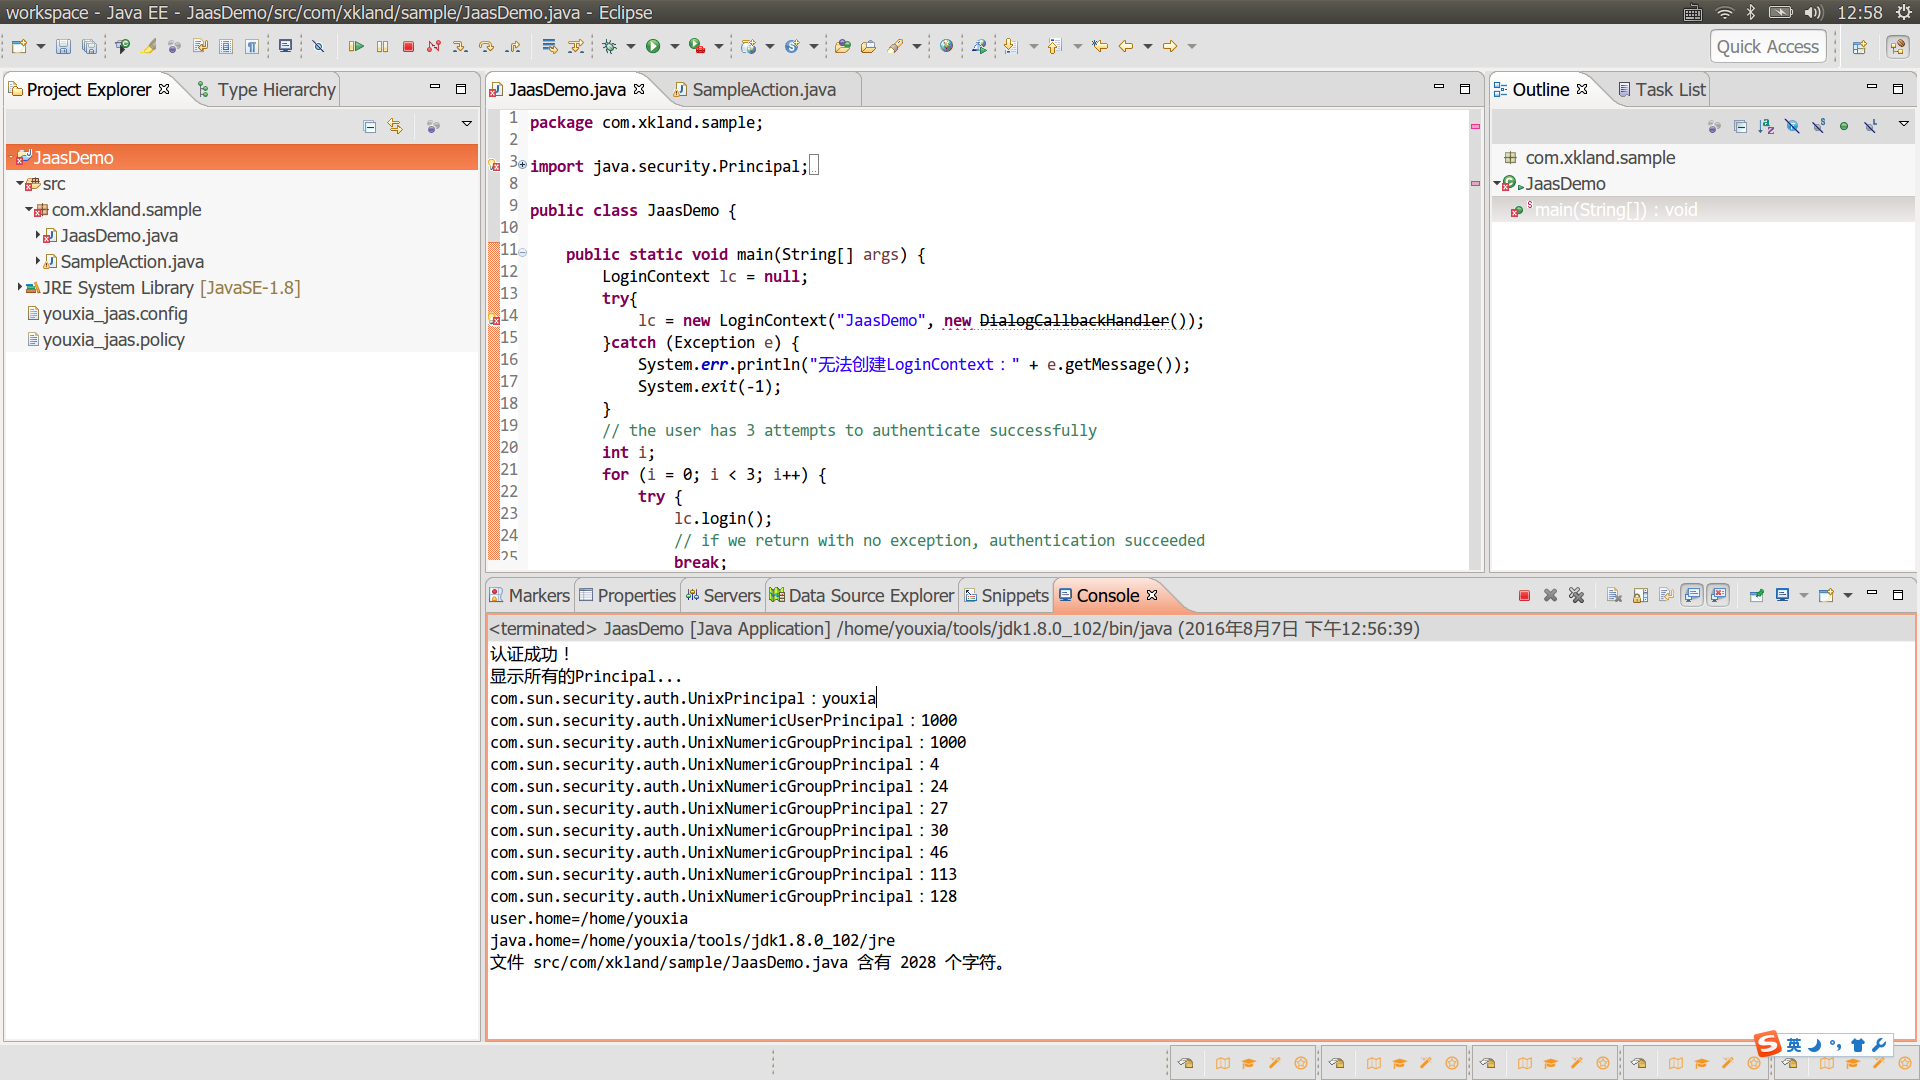Collapse the com.xkland.sample package node

click(x=29, y=210)
